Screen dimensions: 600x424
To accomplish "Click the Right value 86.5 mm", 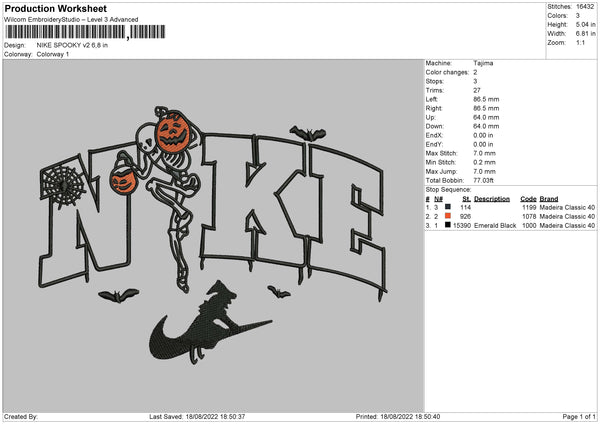I will [x=486, y=108].
